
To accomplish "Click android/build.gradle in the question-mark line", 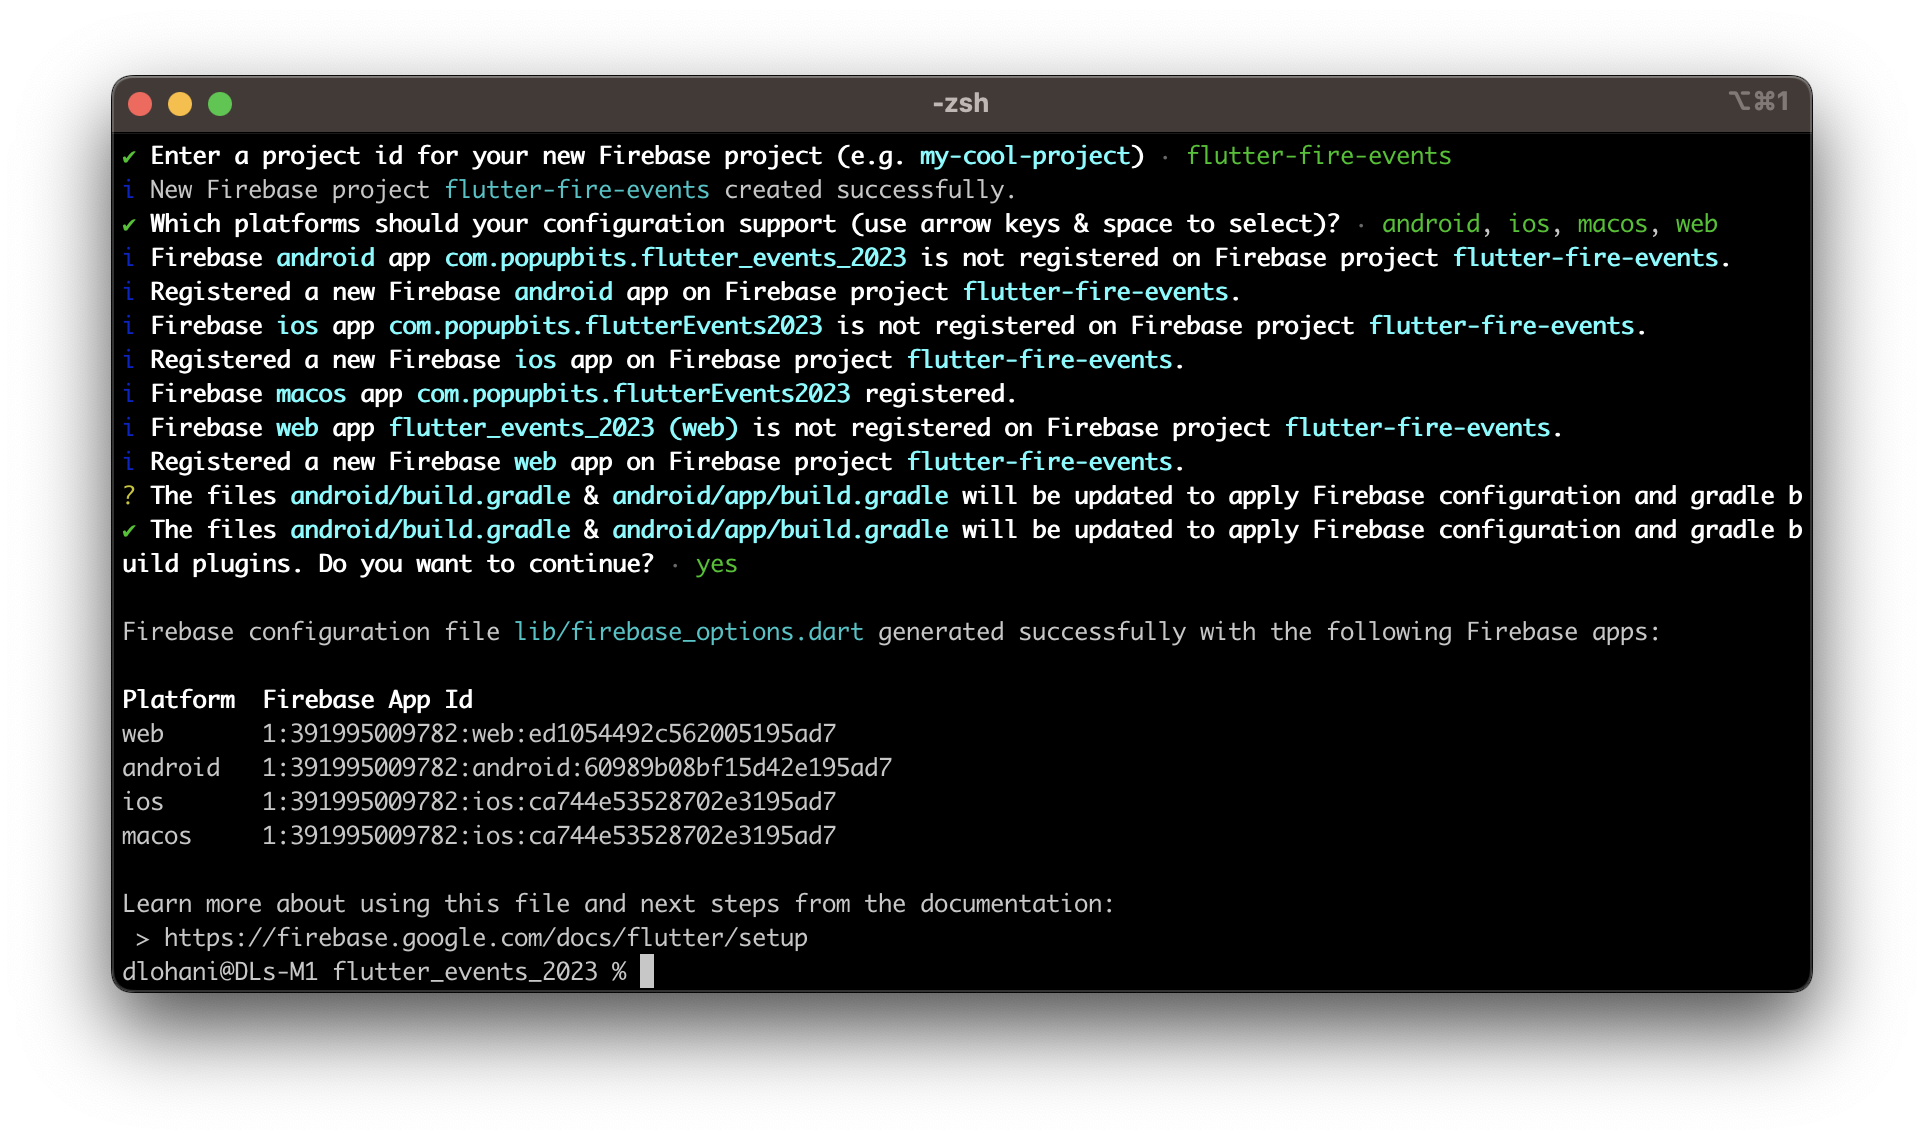I will click(x=430, y=496).
